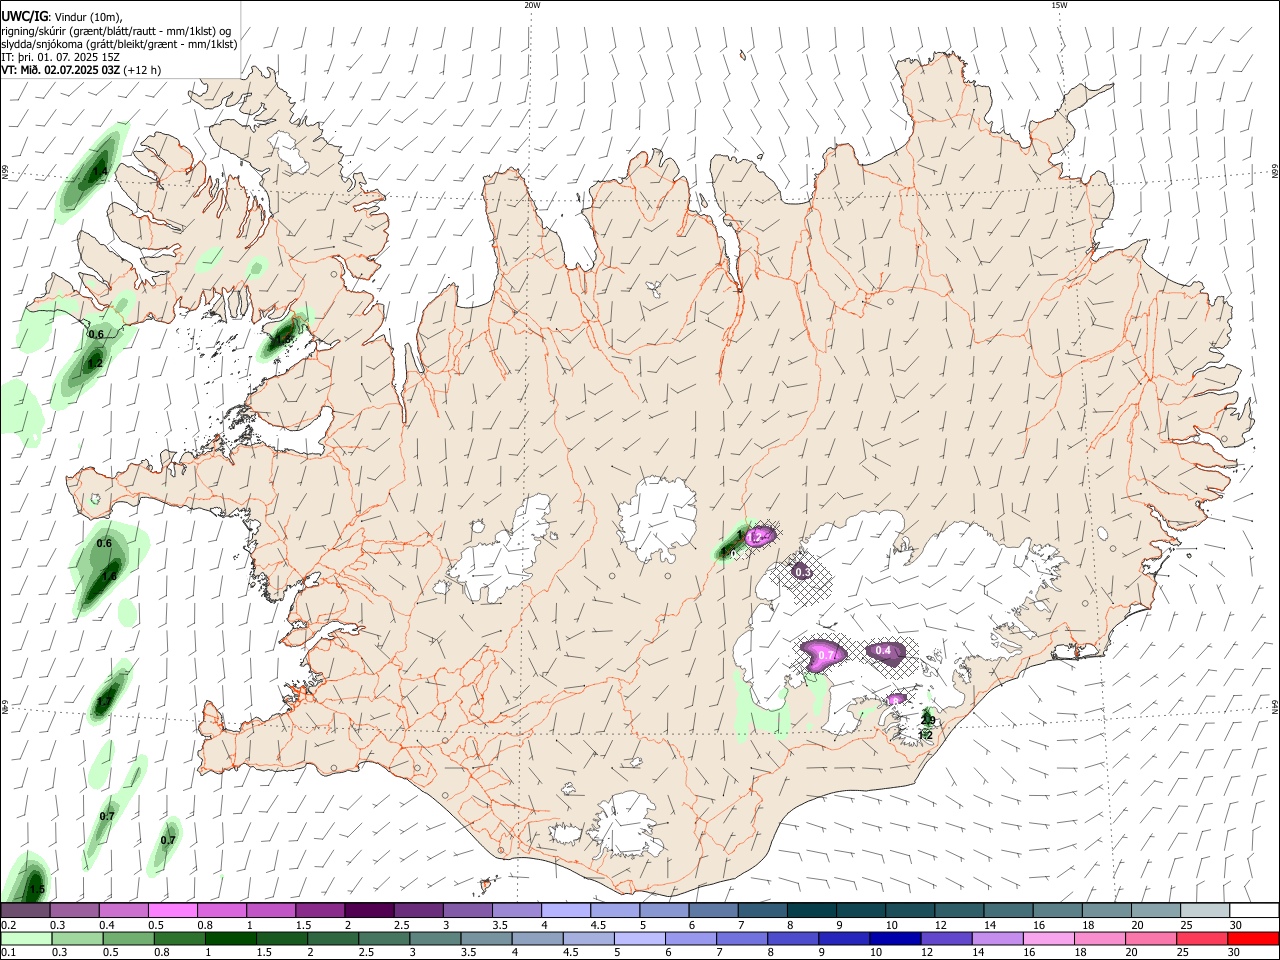This screenshot has width=1280, height=960.
Task: Click the 'IT: þri. 01. 07. 2025 15Z' line
Action: 60,57
